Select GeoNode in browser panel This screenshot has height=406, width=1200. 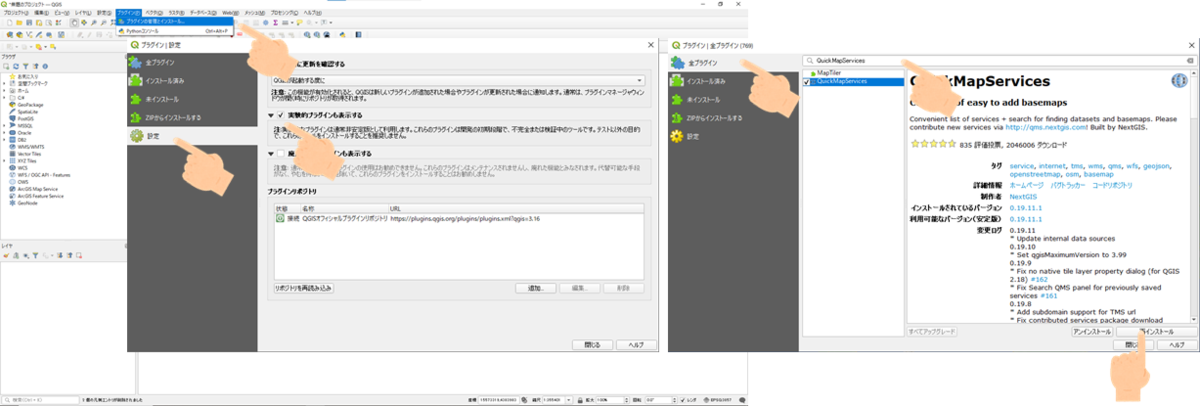(25, 203)
